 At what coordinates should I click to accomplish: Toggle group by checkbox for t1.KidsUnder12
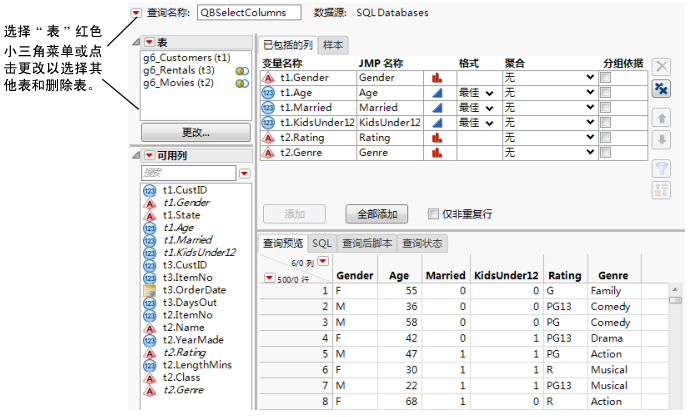pos(606,123)
